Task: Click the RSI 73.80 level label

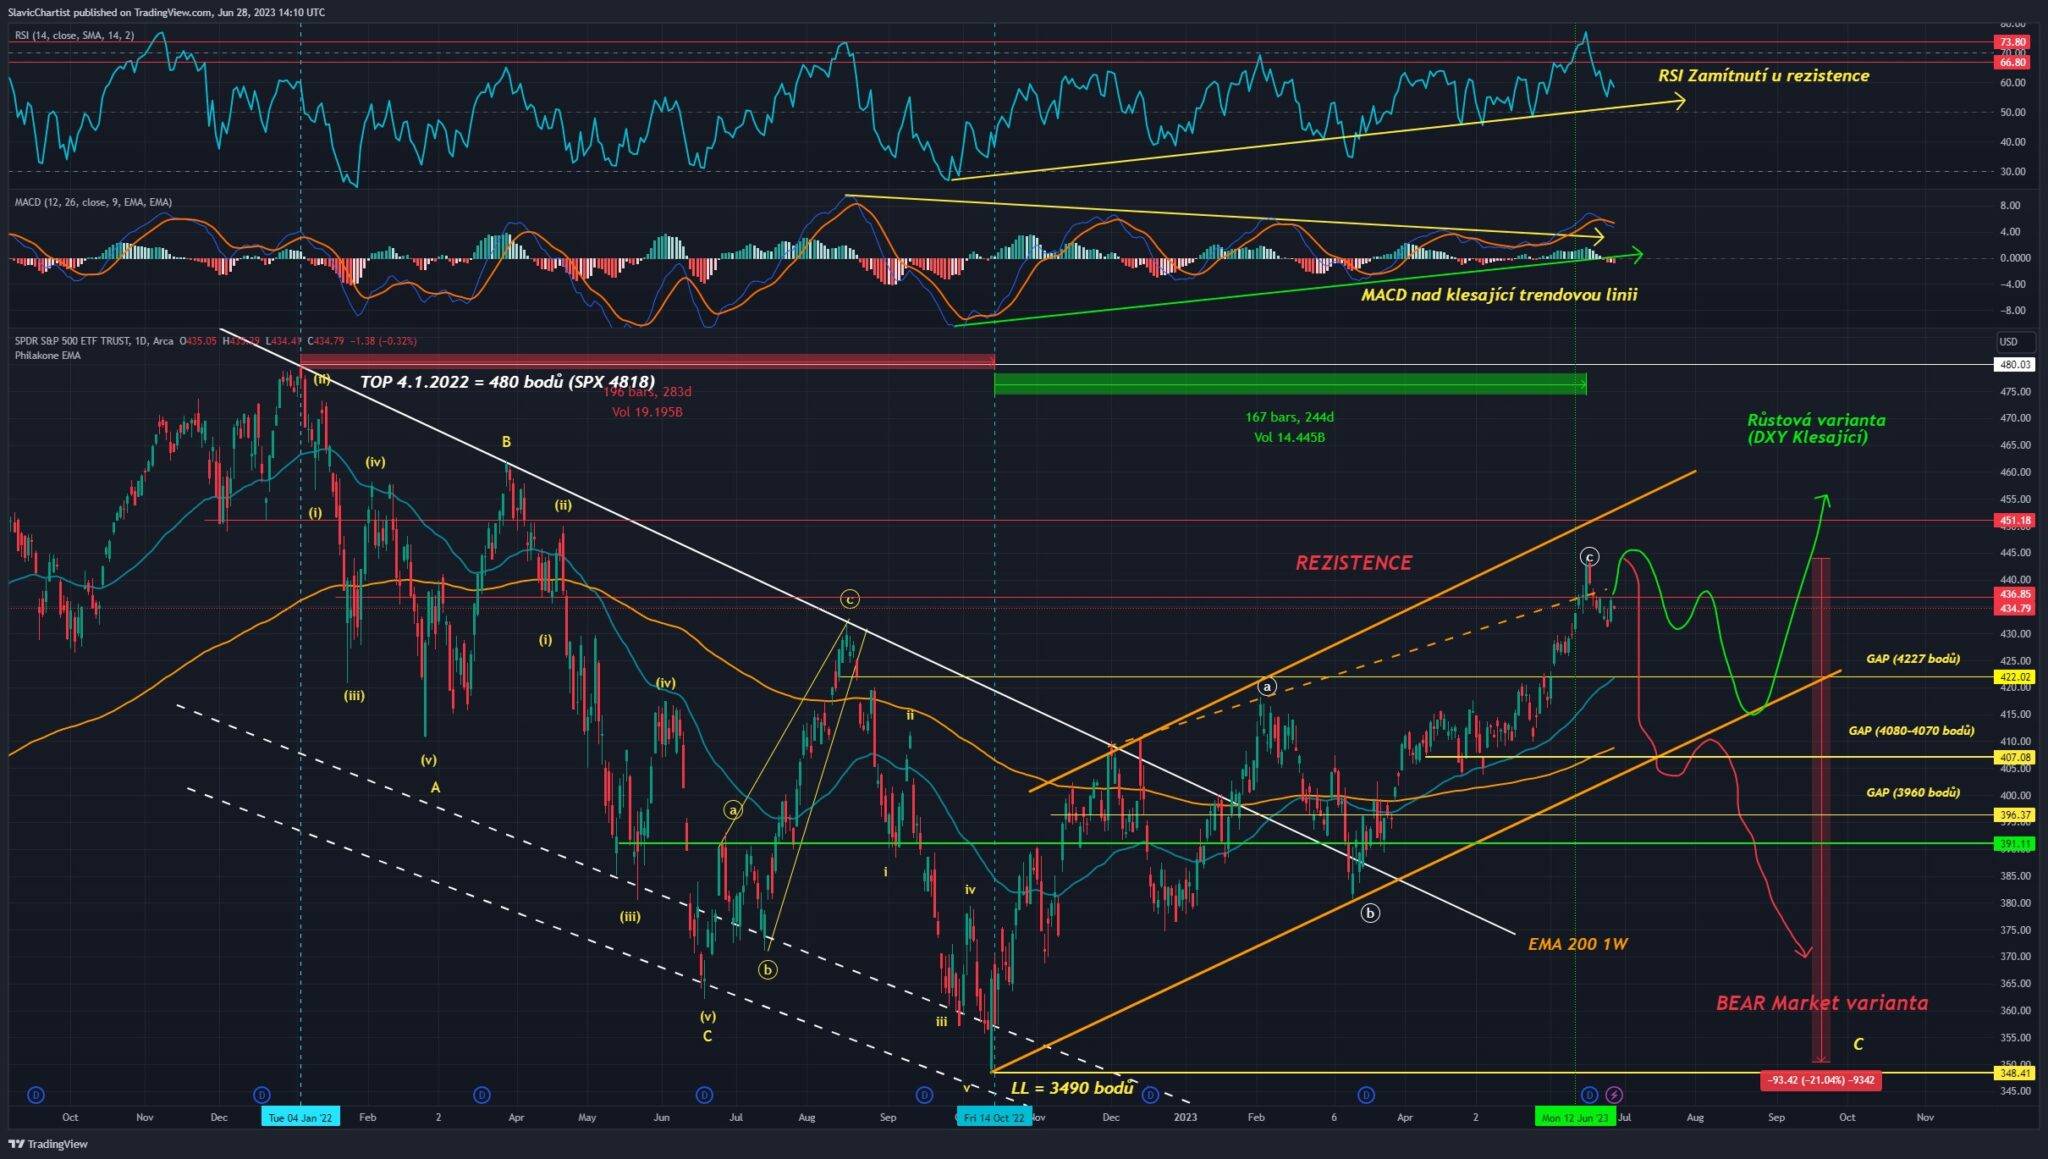Action: 2012,42
